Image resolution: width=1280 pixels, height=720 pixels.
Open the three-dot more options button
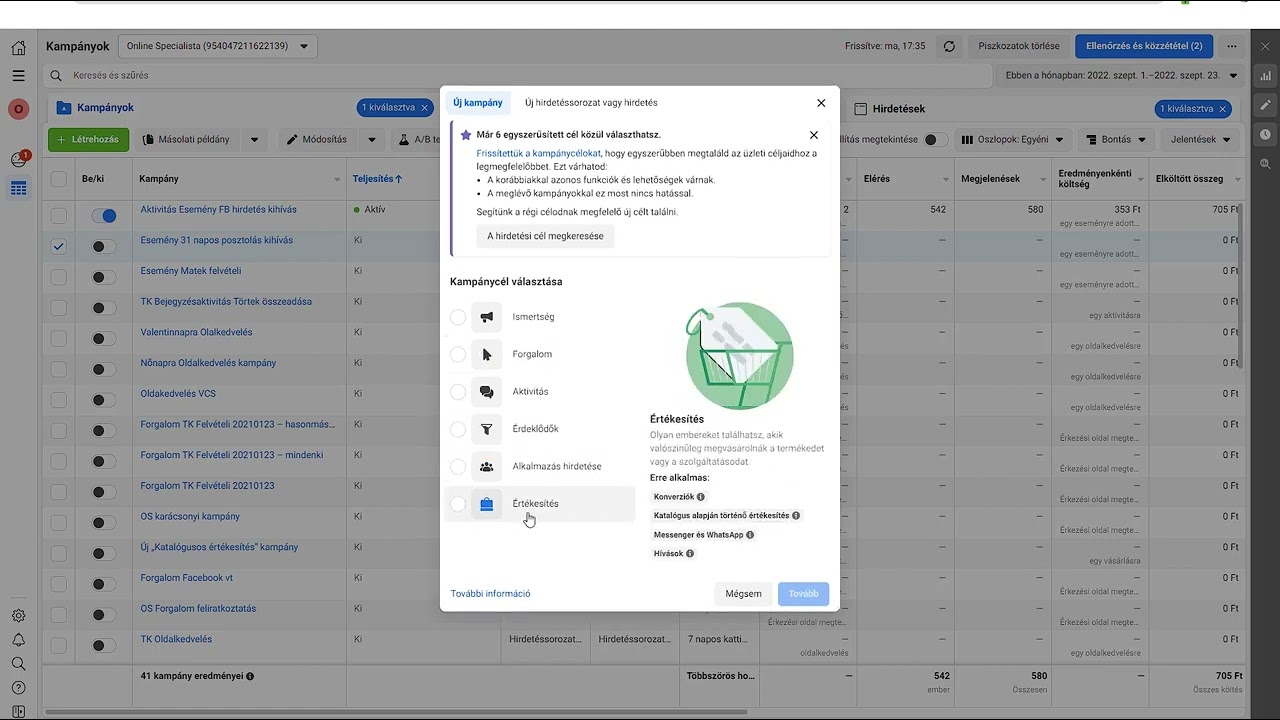(1233, 46)
